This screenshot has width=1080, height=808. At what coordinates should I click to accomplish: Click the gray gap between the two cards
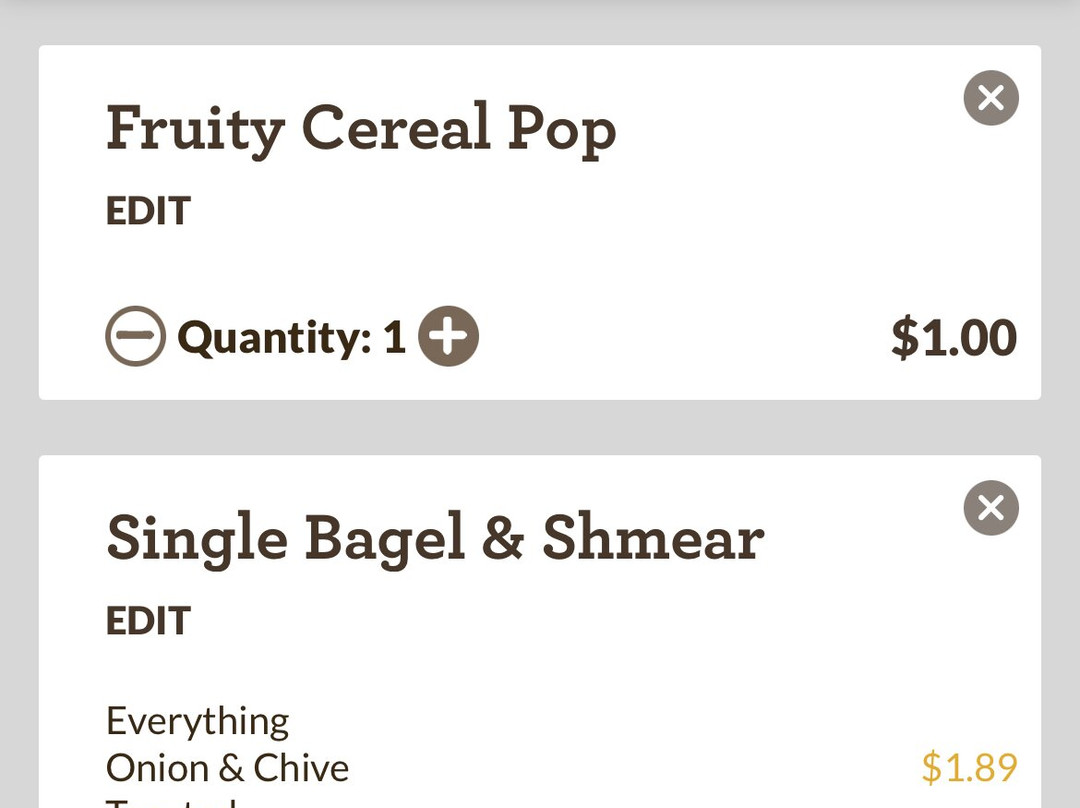click(540, 428)
